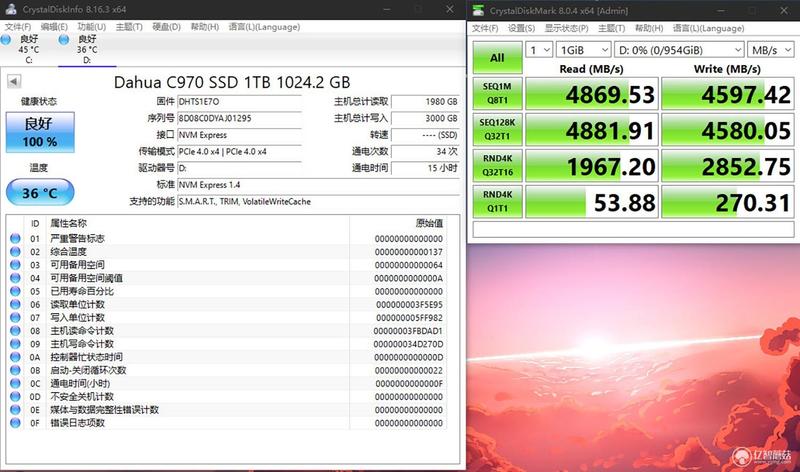Open 设置(S) menu in CrystalDiskMark
This screenshot has width=800, height=472.
pyautogui.click(x=521, y=29)
